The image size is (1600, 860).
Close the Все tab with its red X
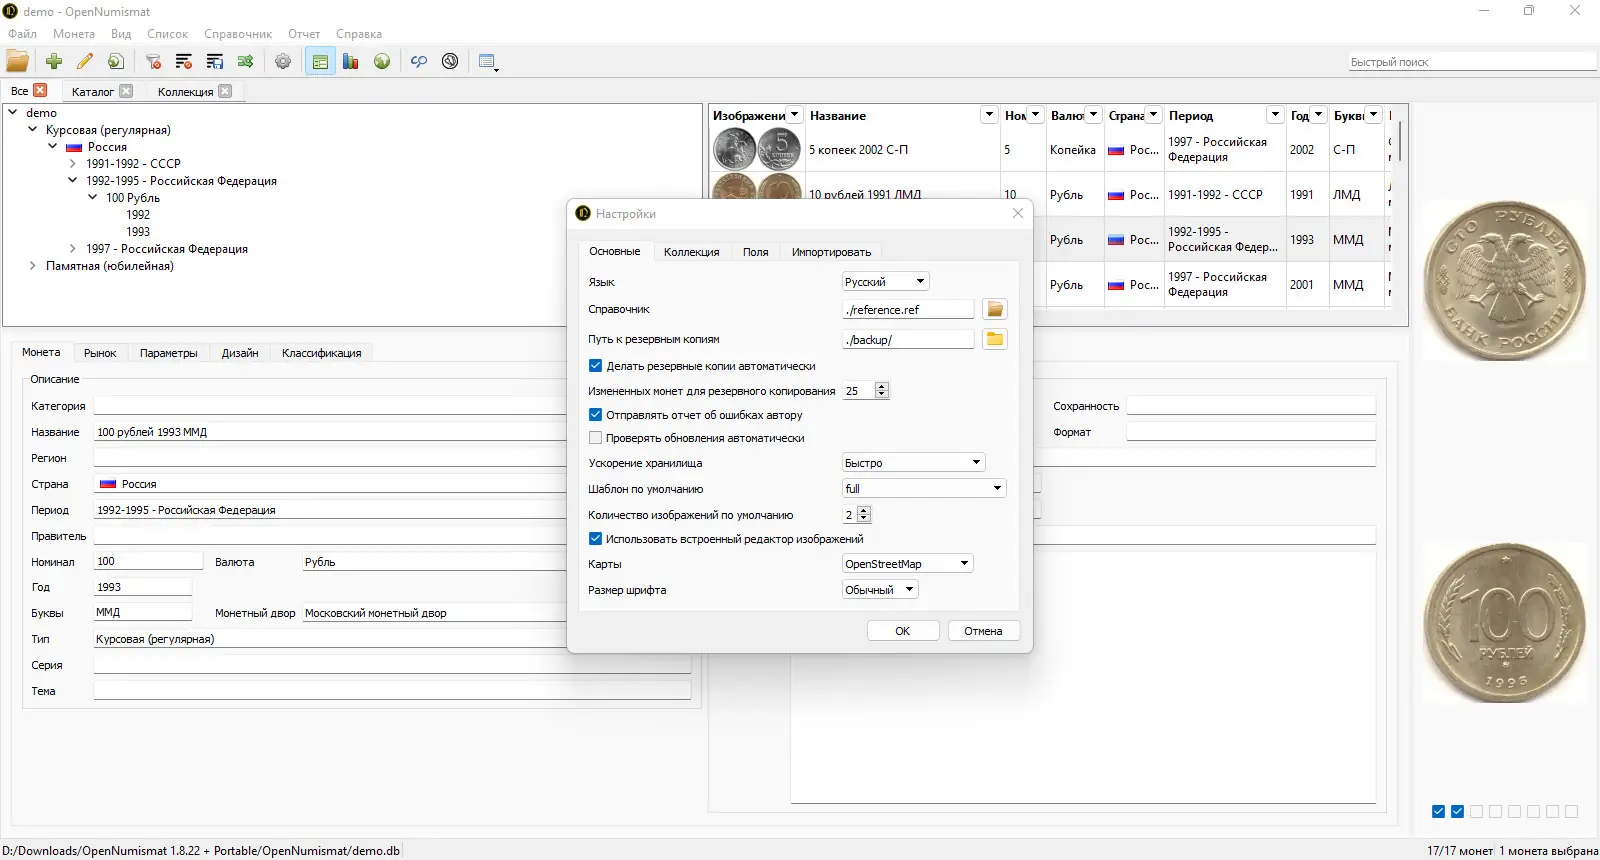(x=40, y=90)
